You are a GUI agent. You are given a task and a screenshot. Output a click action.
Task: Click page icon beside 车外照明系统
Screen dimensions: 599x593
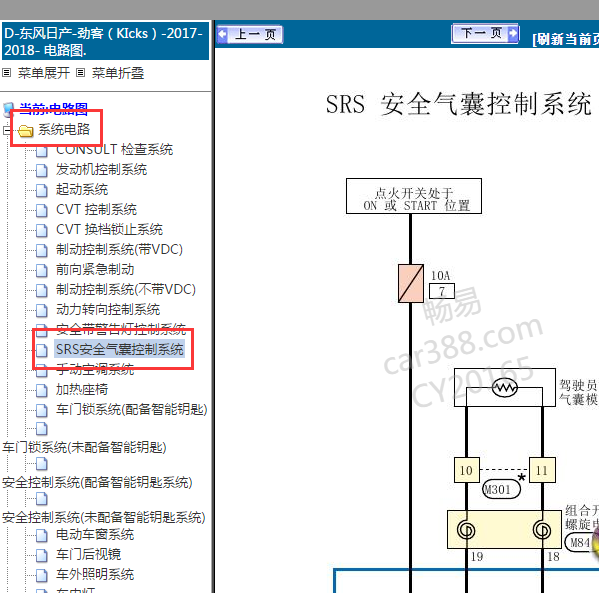[42, 575]
